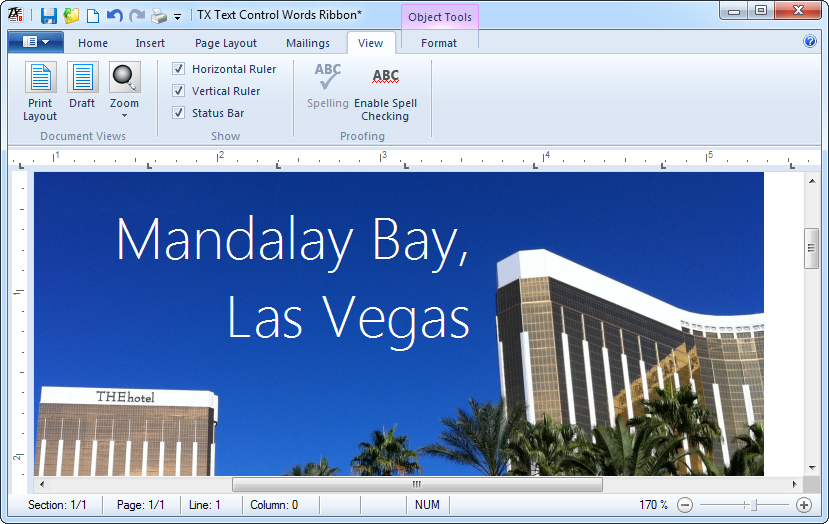This screenshot has width=829, height=524.
Task: Undo the last action
Action: coord(114,15)
